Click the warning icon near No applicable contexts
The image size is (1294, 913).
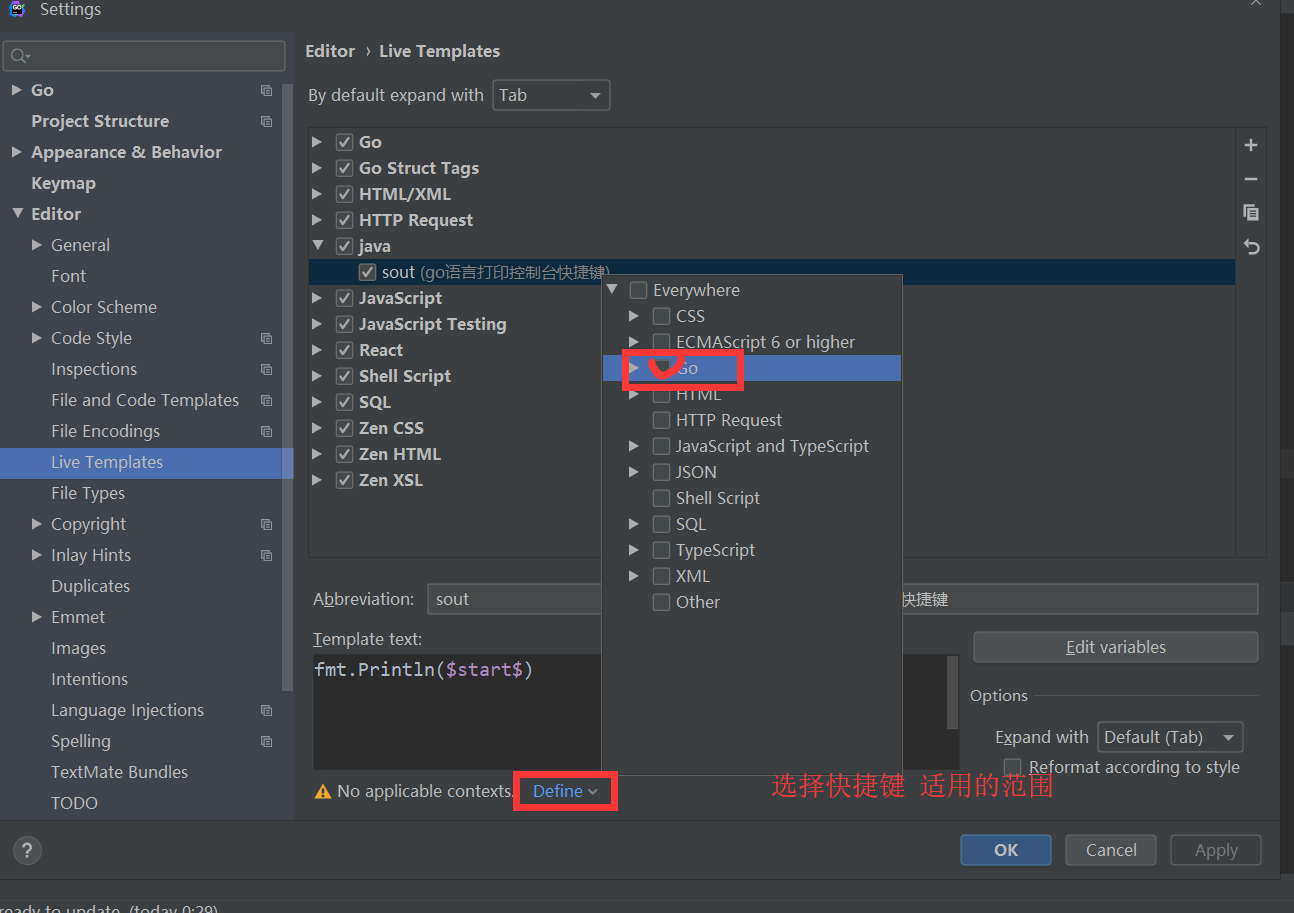(322, 791)
